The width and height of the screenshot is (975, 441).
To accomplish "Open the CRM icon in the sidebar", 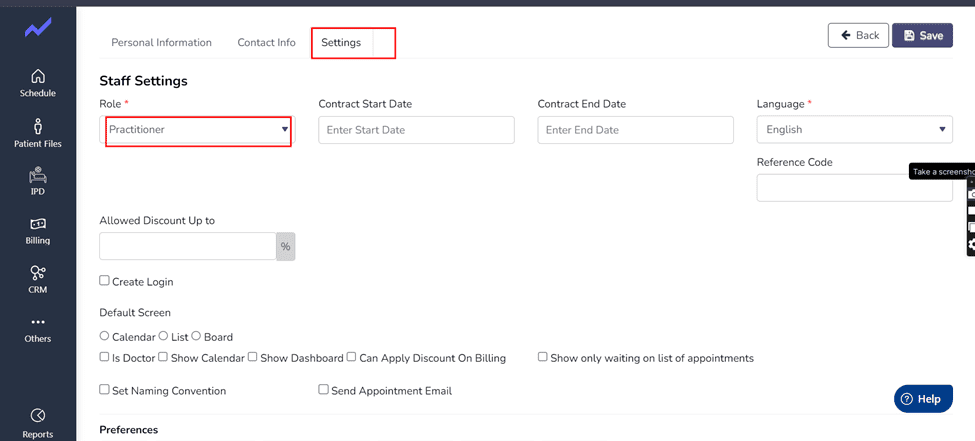I will pyautogui.click(x=38, y=272).
